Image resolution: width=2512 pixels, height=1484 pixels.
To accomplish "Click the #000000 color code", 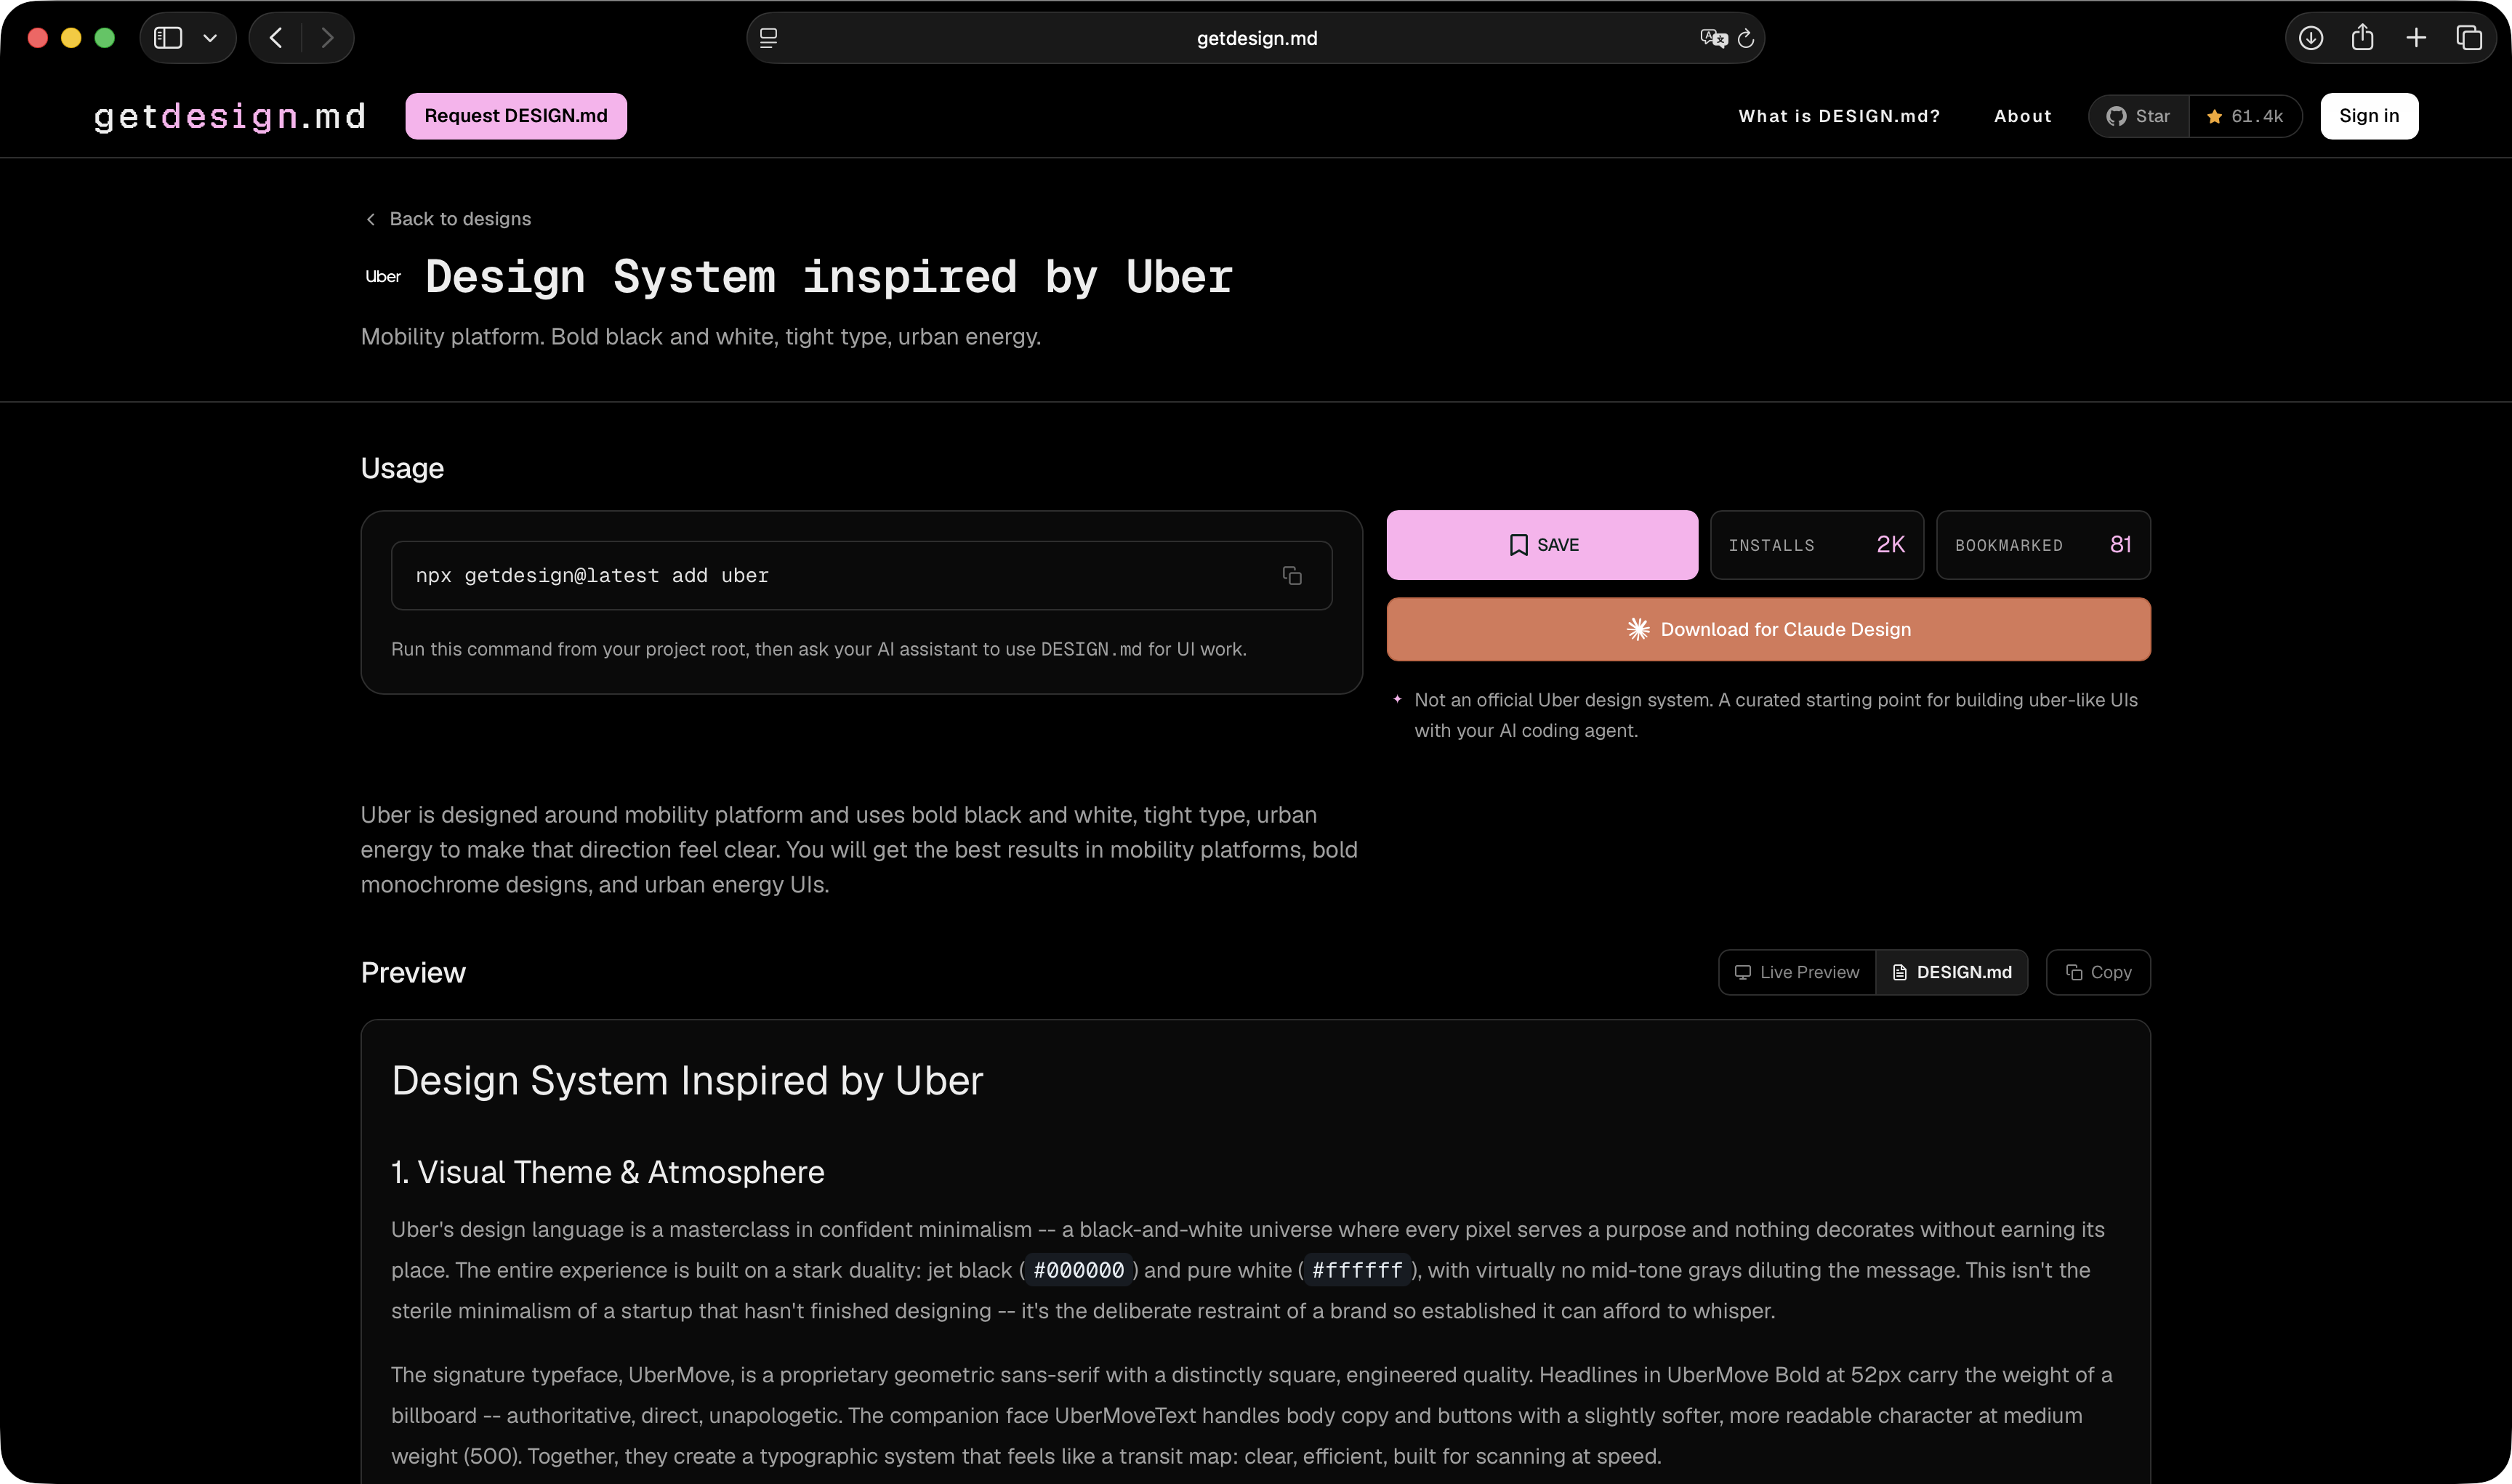I will (1079, 1270).
